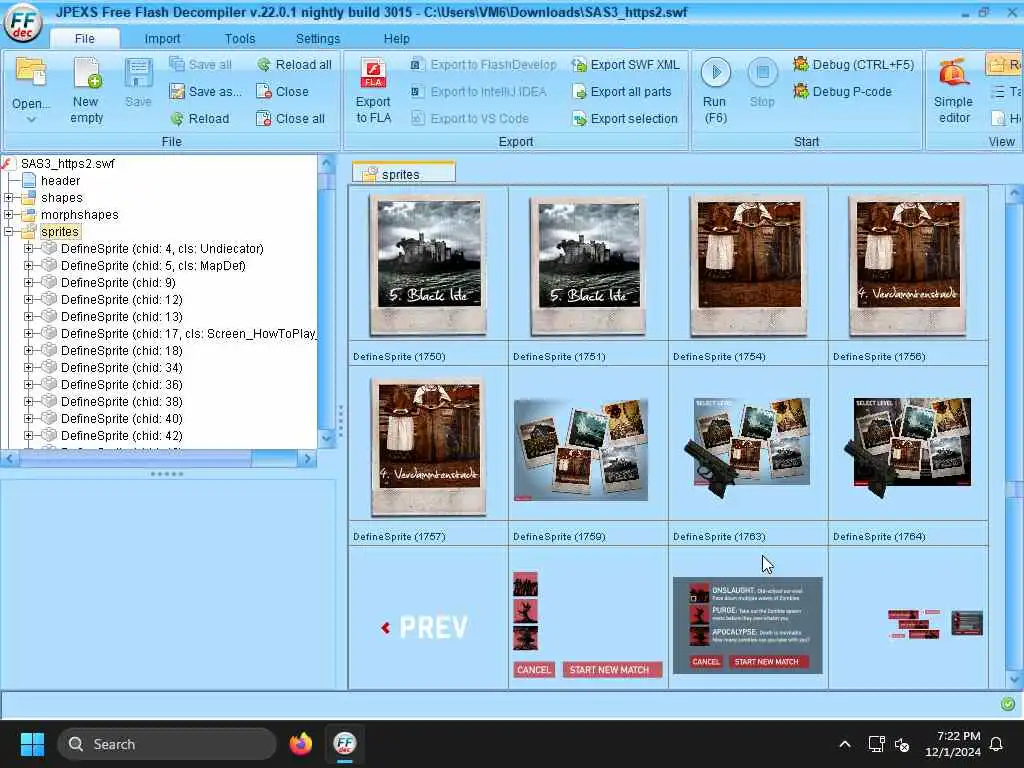Open clock showing 7:22 PM
Screen dimensions: 1024x768
953,744
